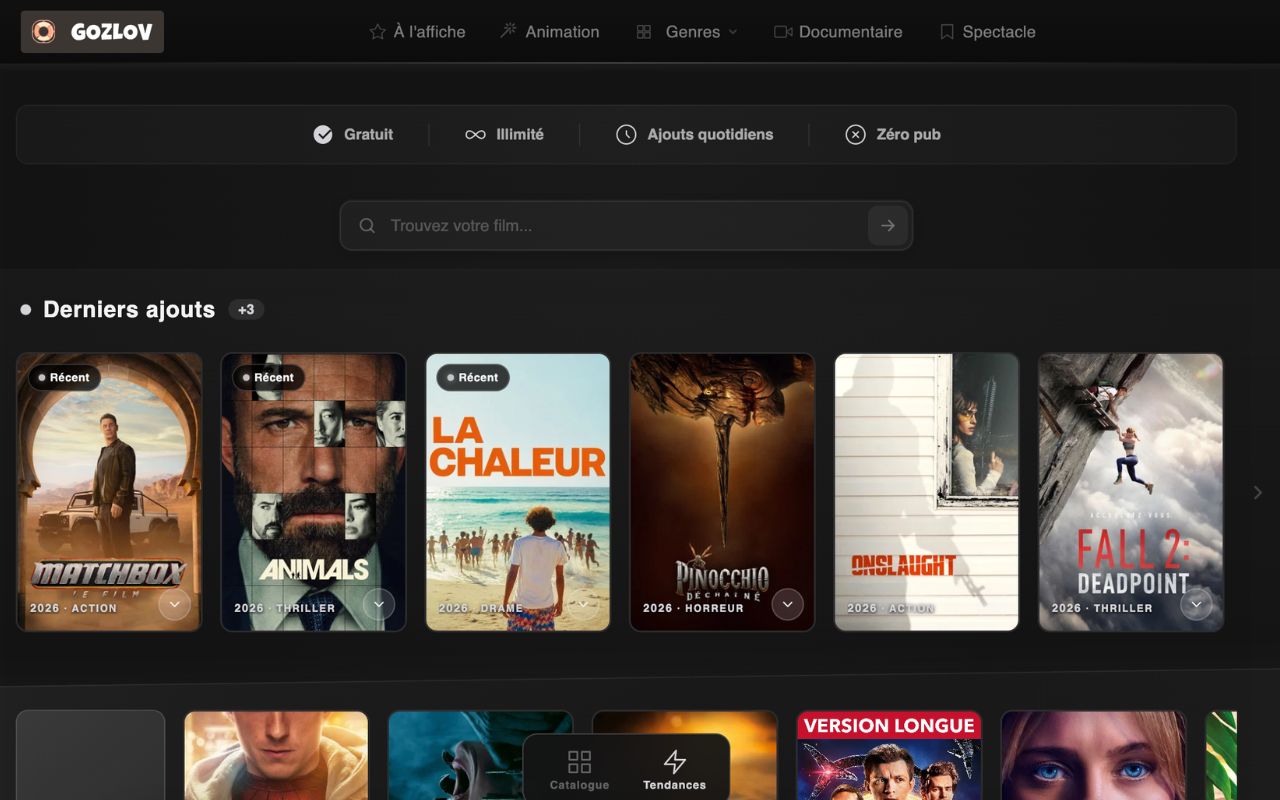
Task: Go to the À l'affiche section
Action: click(x=417, y=32)
